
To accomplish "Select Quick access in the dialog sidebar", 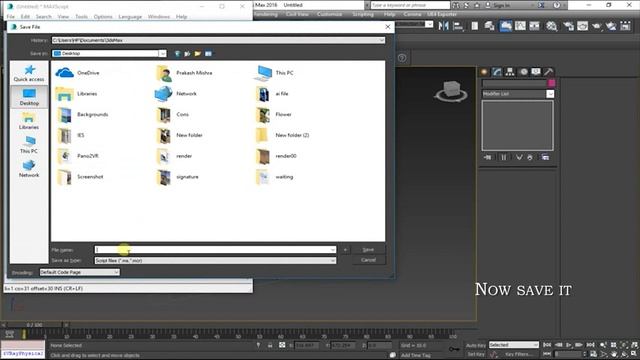I will [x=29, y=73].
